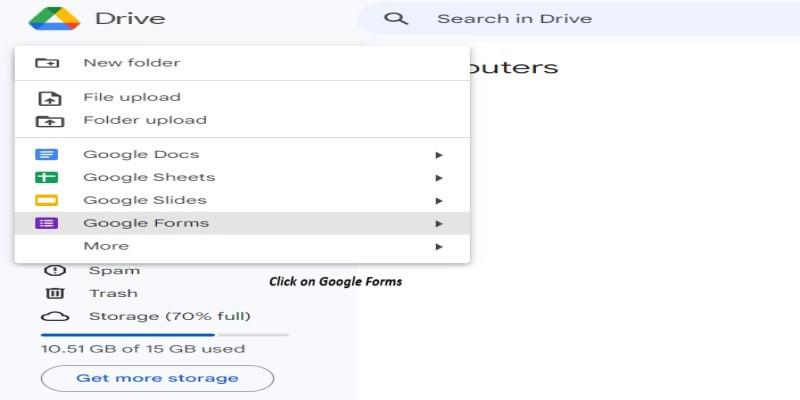This screenshot has height=400, width=800.
Task: Click the green Google Sheets icon
Action: pyautogui.click(x=47, y=178)
